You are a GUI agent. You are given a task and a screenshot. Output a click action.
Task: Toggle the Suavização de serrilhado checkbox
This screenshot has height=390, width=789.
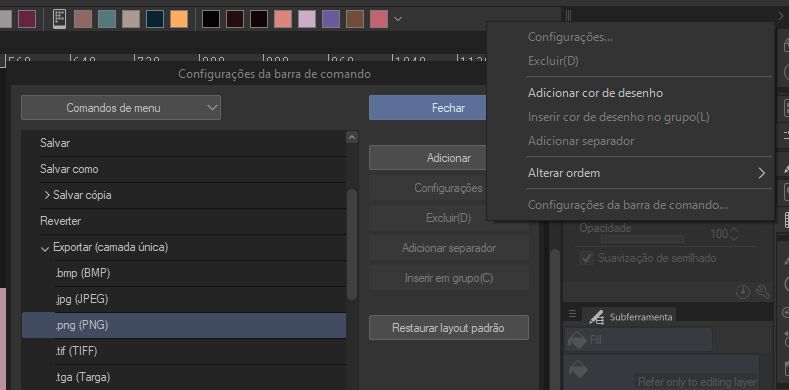click(587, 259)
